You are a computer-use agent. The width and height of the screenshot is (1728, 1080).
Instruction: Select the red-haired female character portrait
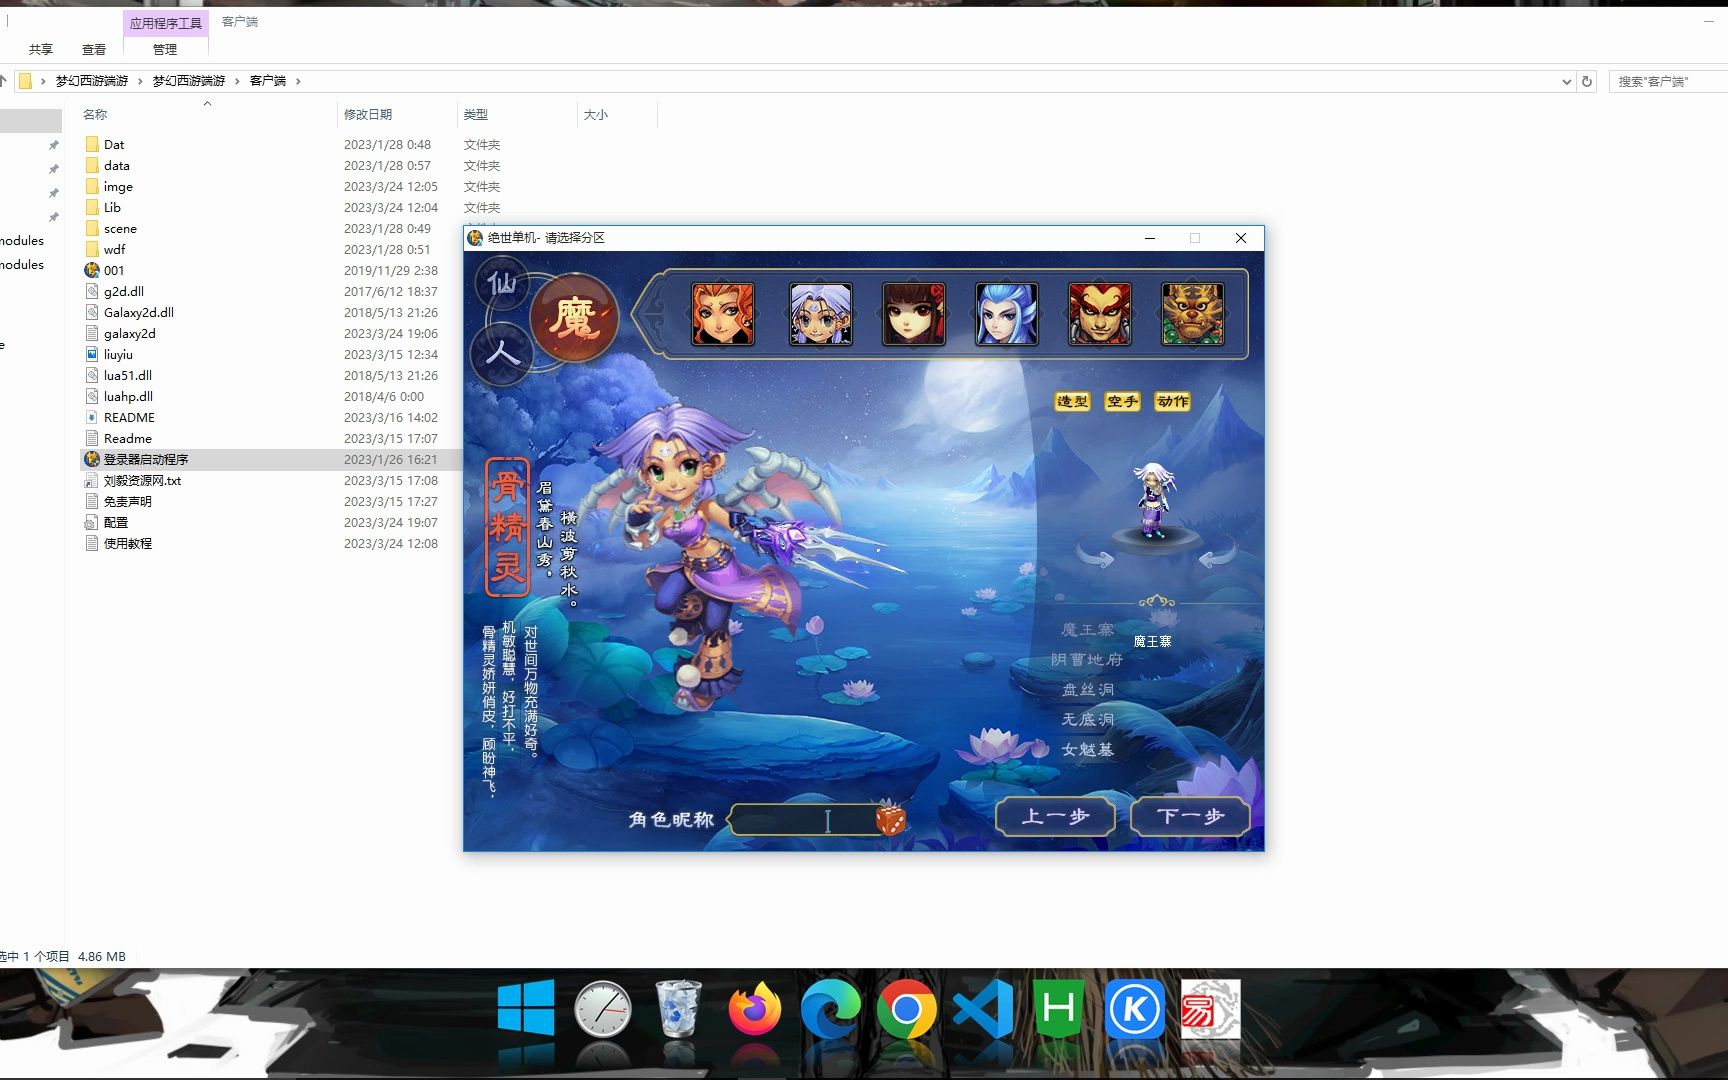(x=723, y=314)
